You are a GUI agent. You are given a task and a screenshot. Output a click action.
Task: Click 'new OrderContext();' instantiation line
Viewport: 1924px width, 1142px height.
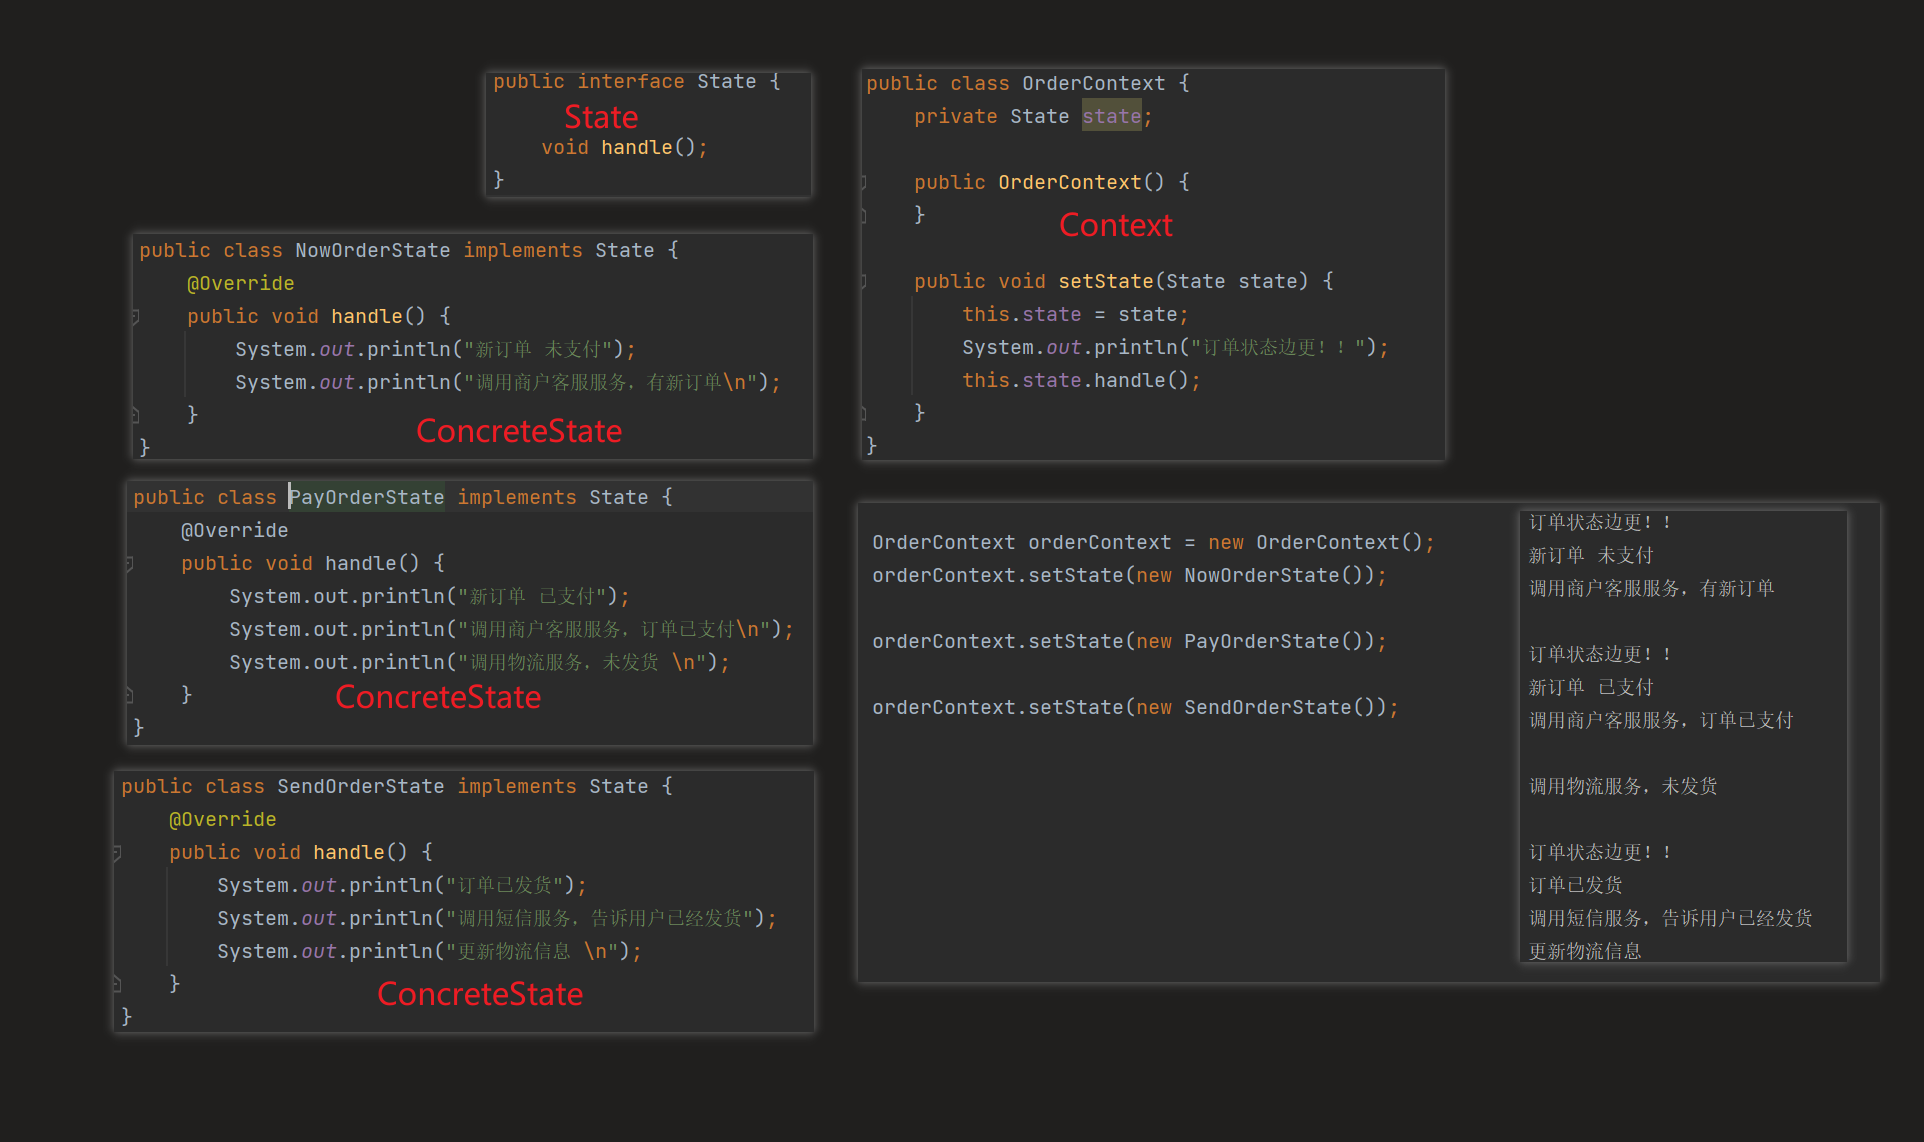(1154, 543)
